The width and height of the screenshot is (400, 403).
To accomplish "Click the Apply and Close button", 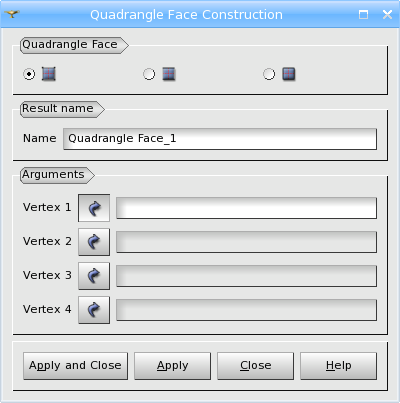I will pyautogui.click(x=75, y=366).
